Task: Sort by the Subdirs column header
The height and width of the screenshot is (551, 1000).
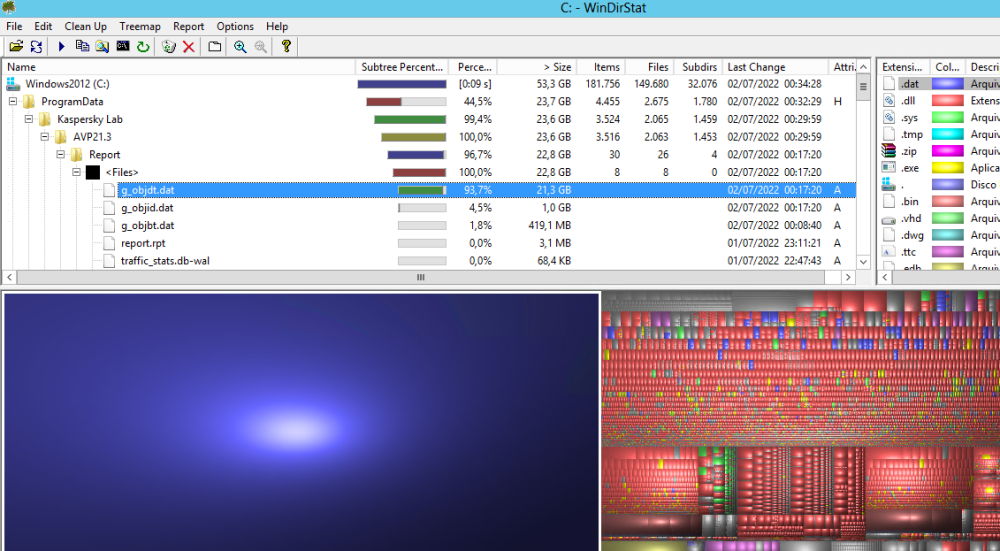Action: coord(698,67)
